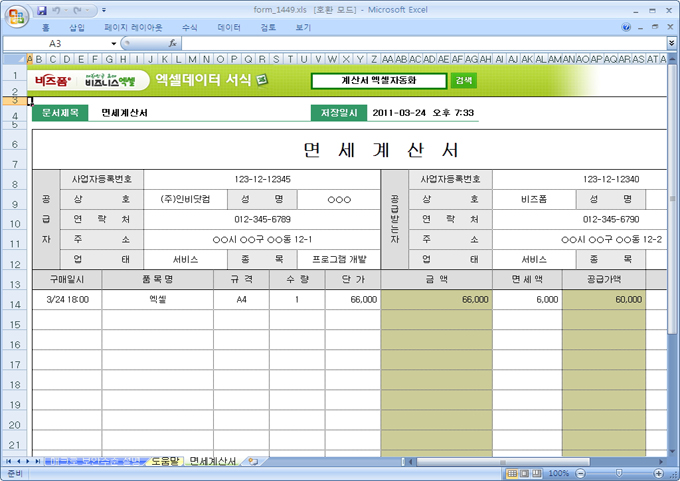Open the 삽입 ribbon tab
The image size is (680, 481).
76,28
